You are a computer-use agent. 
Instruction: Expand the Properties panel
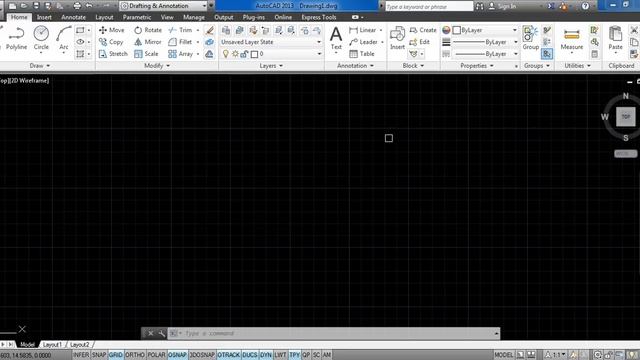(477, 65)
